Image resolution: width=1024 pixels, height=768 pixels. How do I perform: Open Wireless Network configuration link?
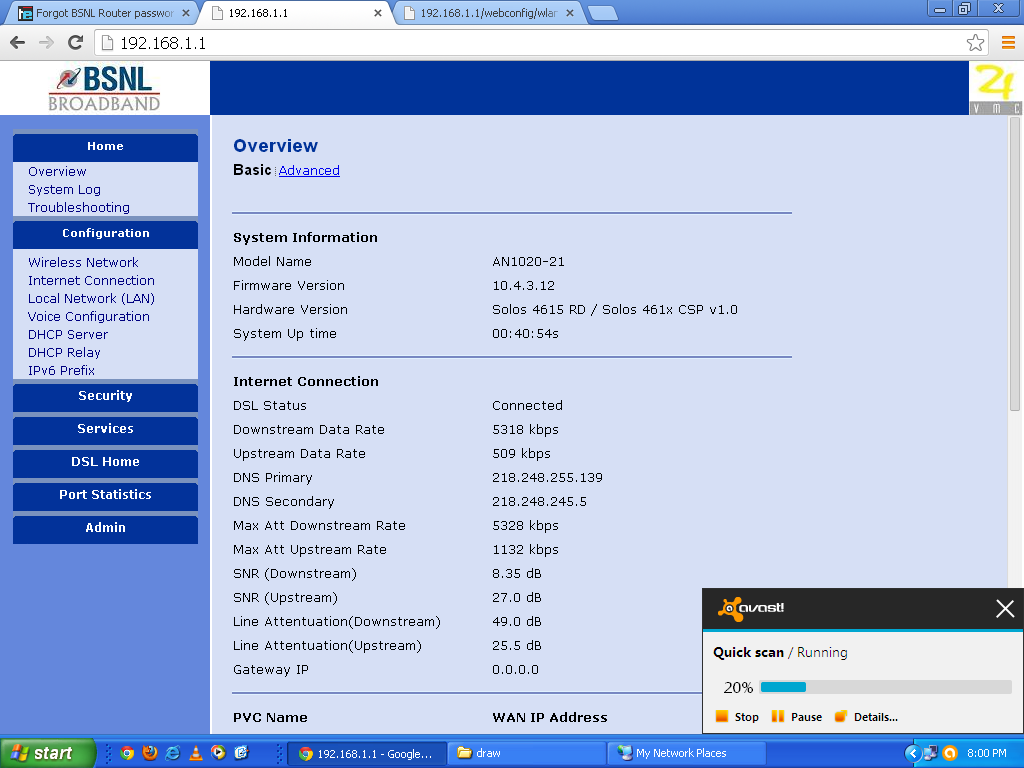[83, 263]
